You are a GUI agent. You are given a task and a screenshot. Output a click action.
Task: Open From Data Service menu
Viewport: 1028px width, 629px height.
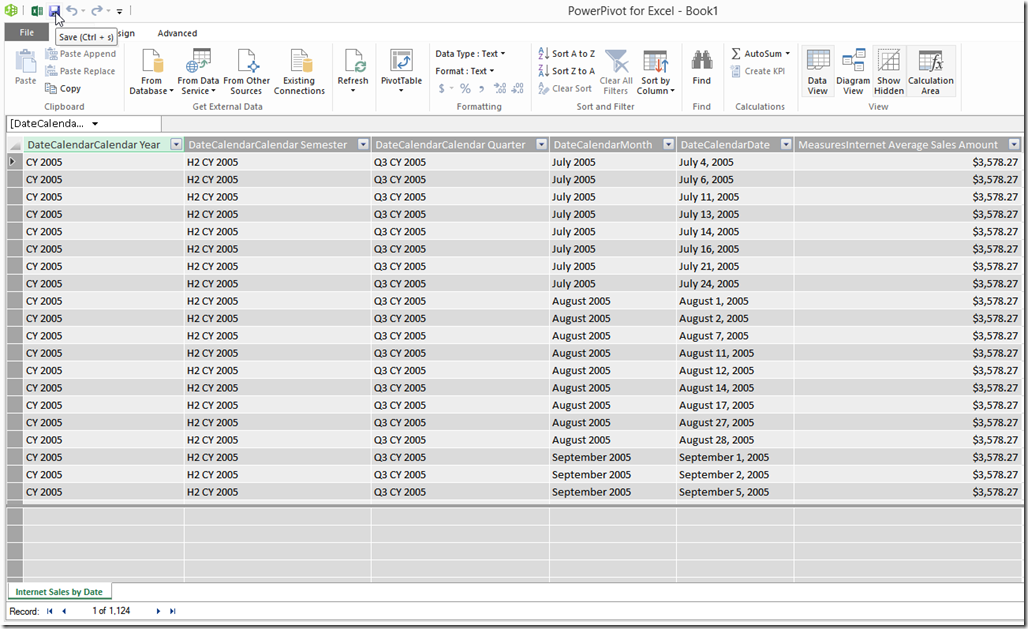click(198, 71)
